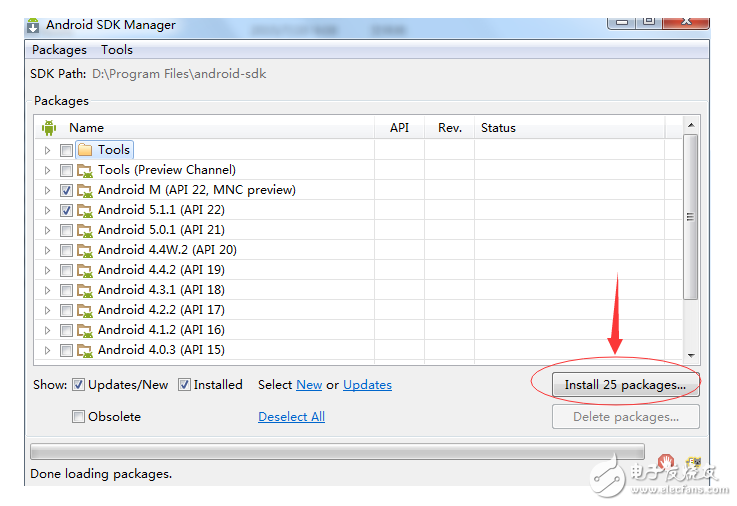Check the Android 4.2.2 (API 17) checkbox

click(x=66, y=311)
